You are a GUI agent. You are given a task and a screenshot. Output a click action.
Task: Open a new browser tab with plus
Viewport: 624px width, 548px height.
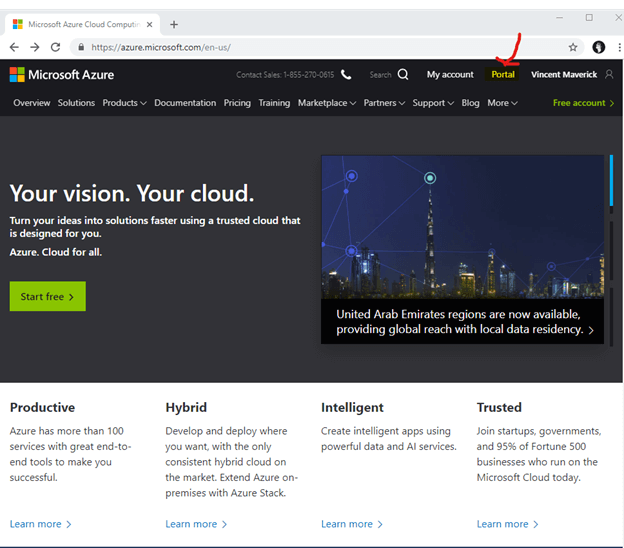[x=174, y=25]
